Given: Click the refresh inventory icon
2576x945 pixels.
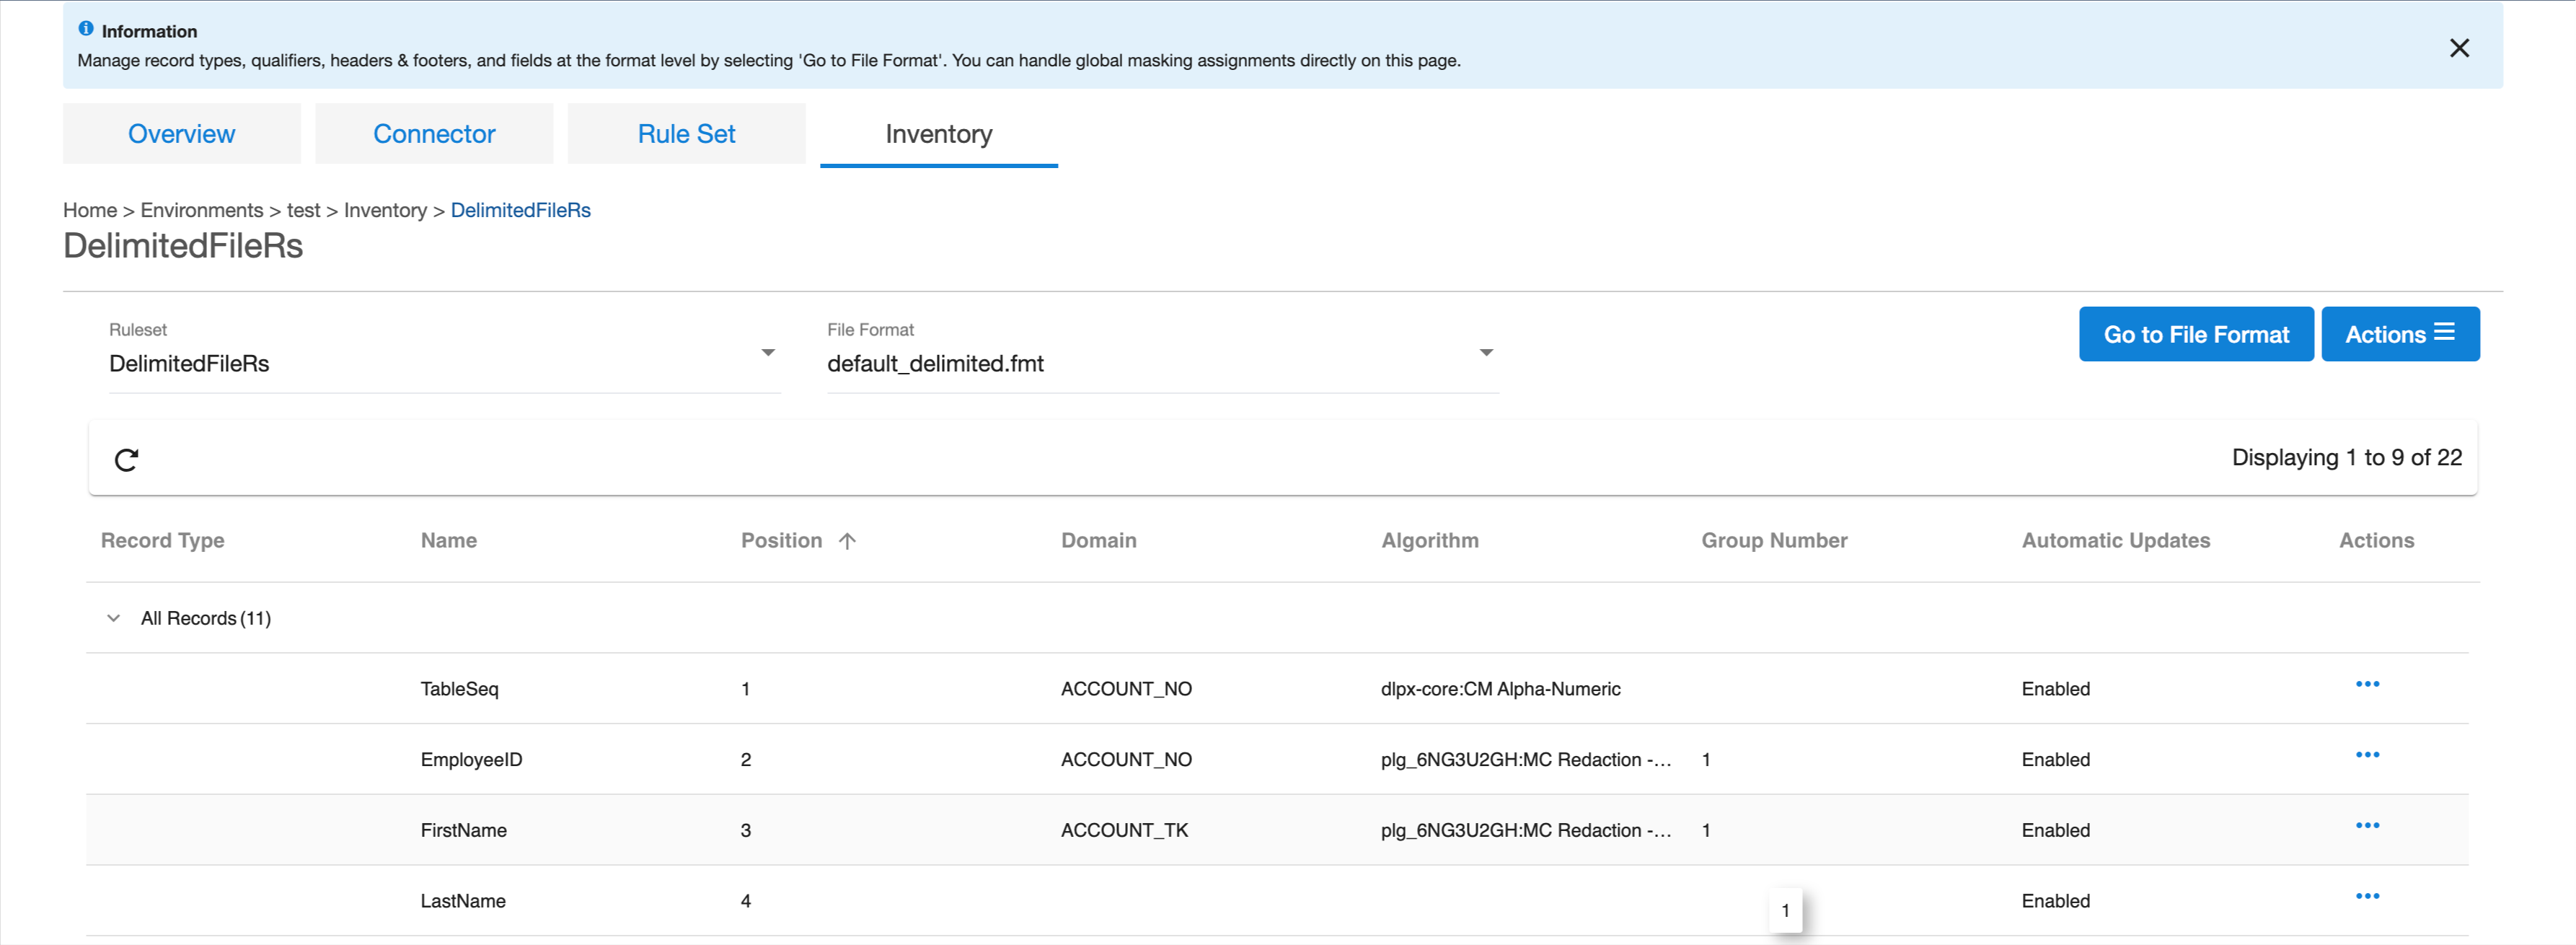Looking at the screenshot, I should tap(126, 460).
